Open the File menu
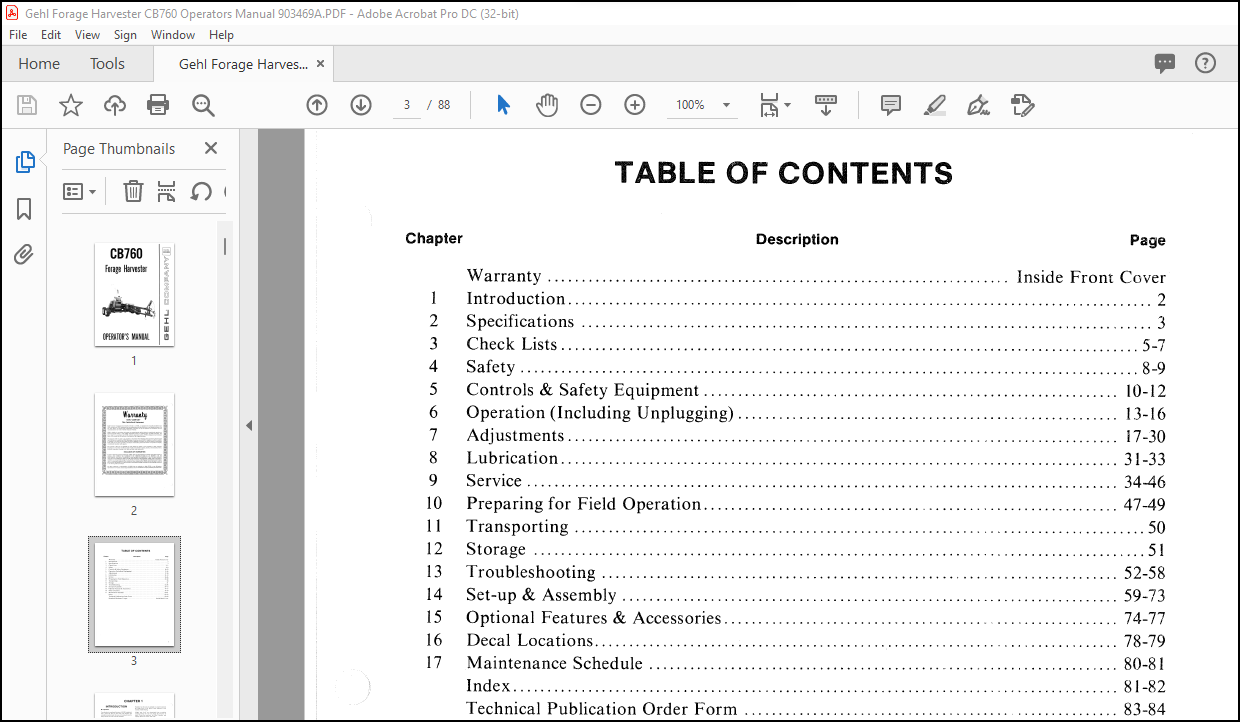1240x722 pixels. [x=18, y=34]
